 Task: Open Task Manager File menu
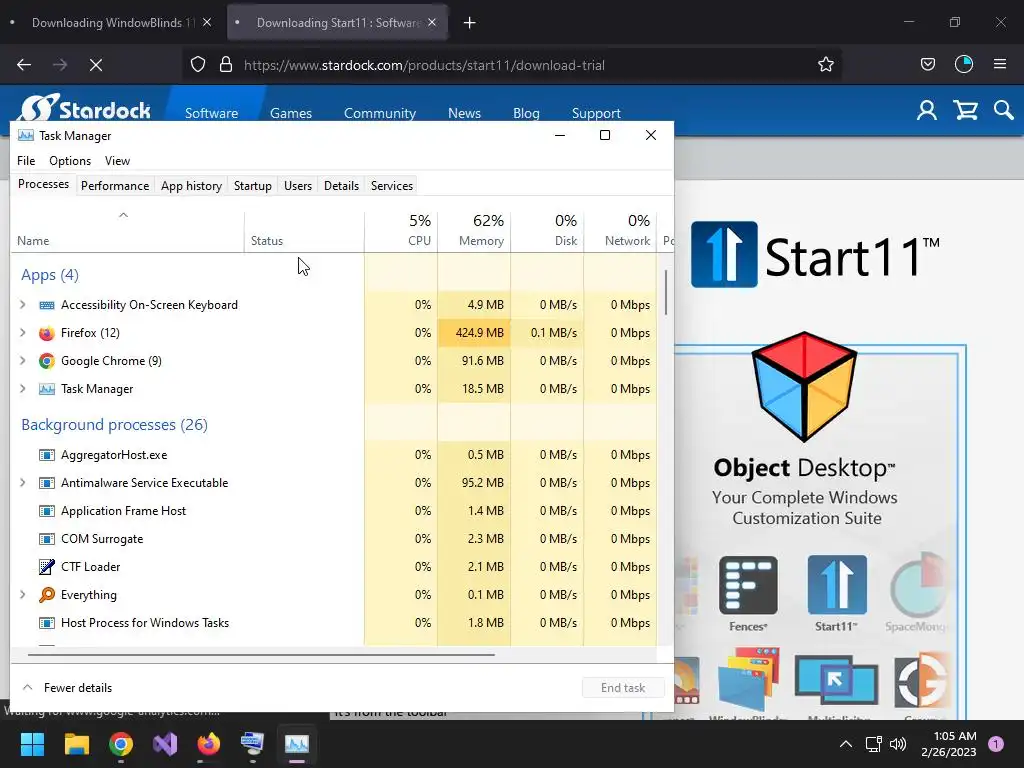[x=26, y=161]
